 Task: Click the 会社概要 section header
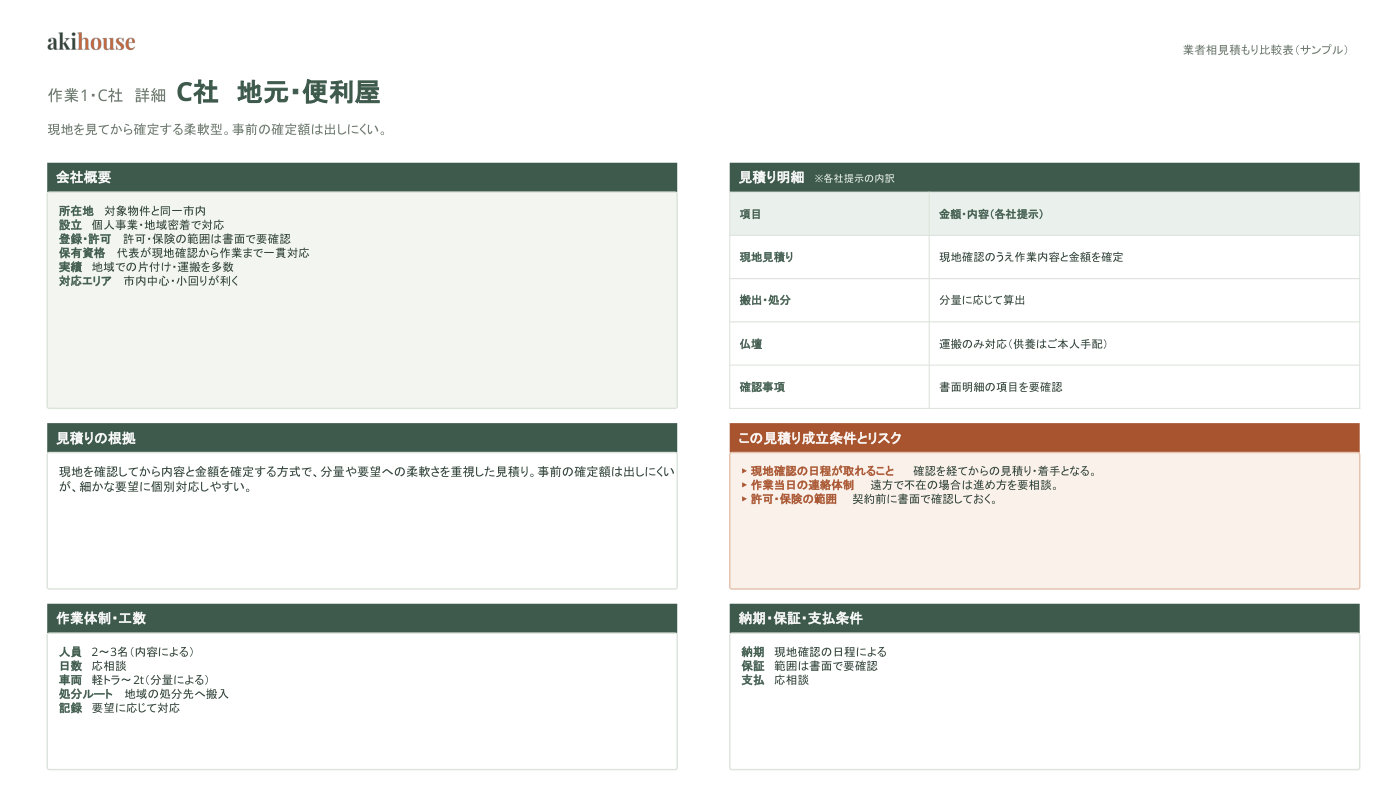click(362, 177)
